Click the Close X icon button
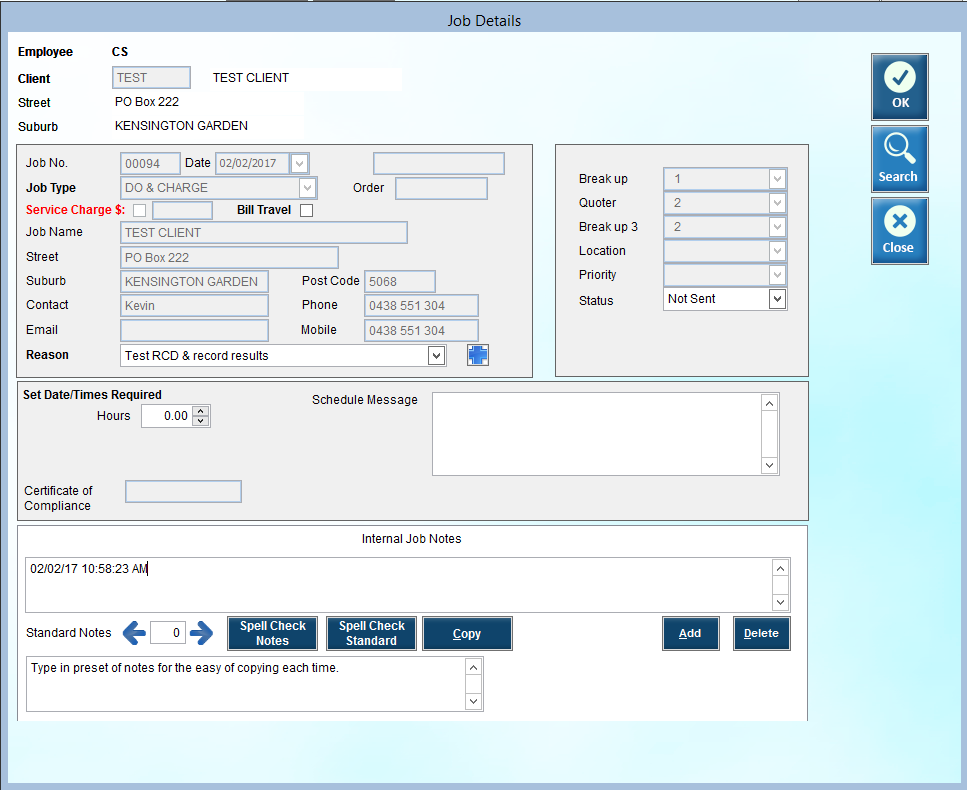967x790 pixels. tap(899, 231)
